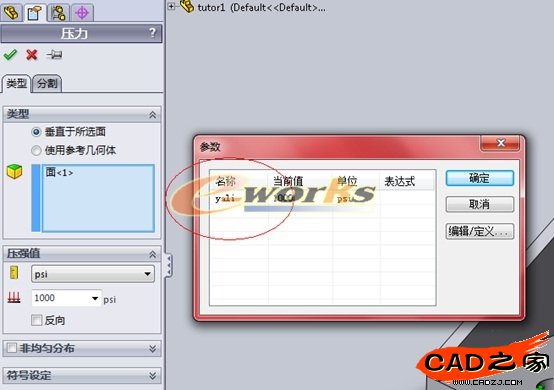The height and width of the screenshot is (390, 554).
Task: Open help for the 压力 panel
Action: tap(152, 33)
